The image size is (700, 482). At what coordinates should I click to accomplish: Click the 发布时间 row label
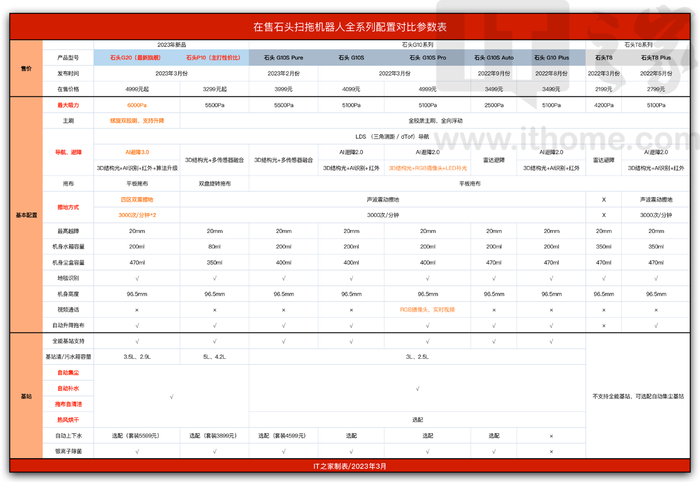pyautogui.click(x=68, y=73)
